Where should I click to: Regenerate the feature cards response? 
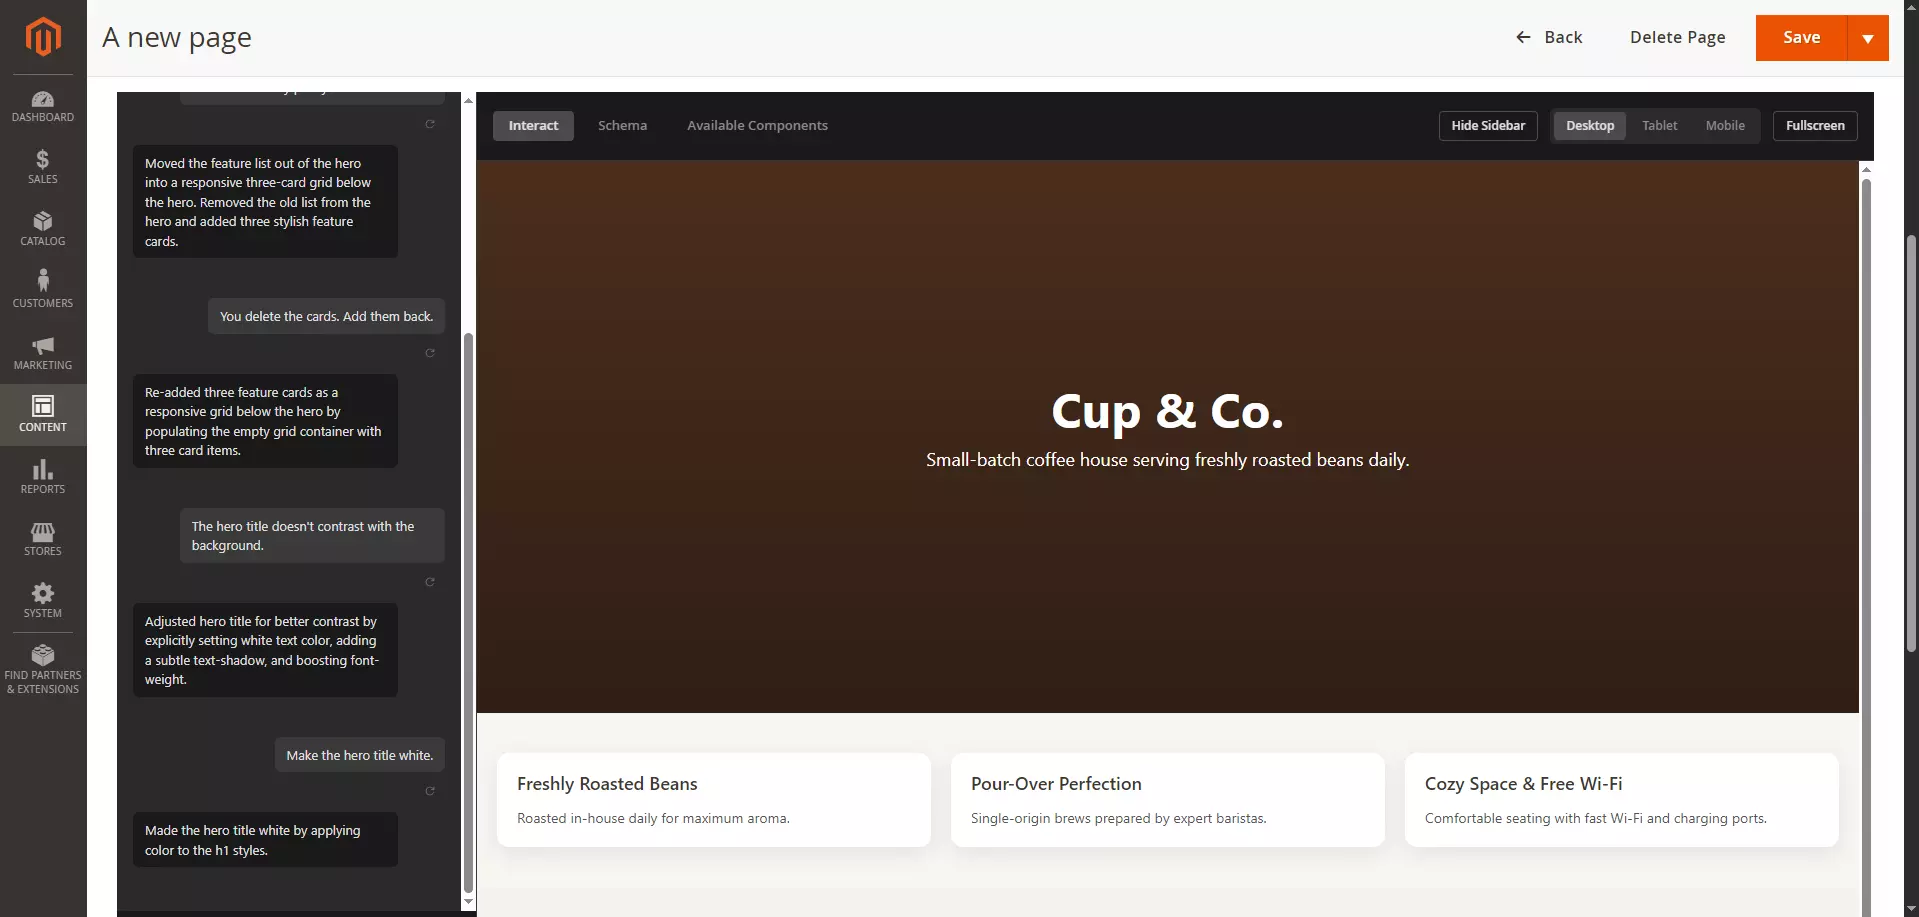(x=431, y=353)
